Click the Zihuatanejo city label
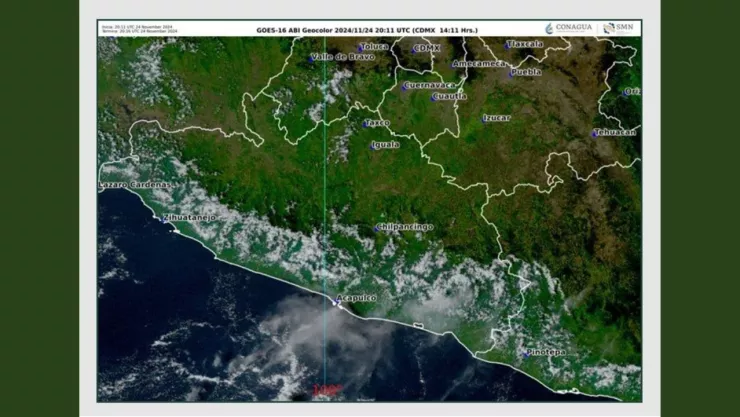740x417 pixels. point(189,217)
